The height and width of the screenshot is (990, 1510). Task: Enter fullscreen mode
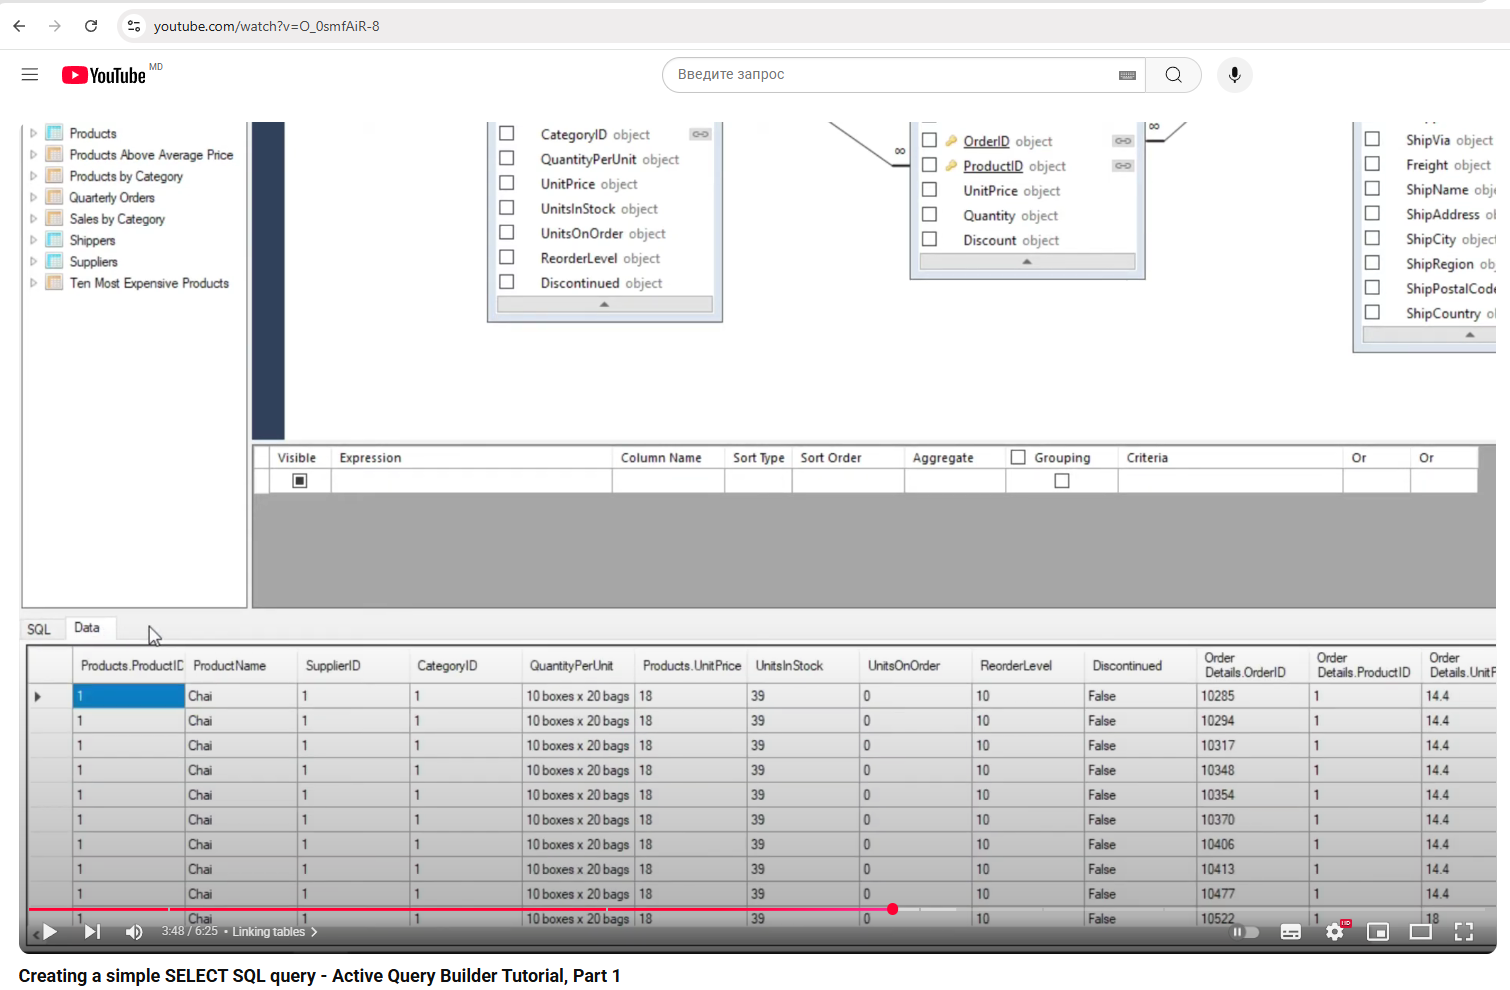1464,932
